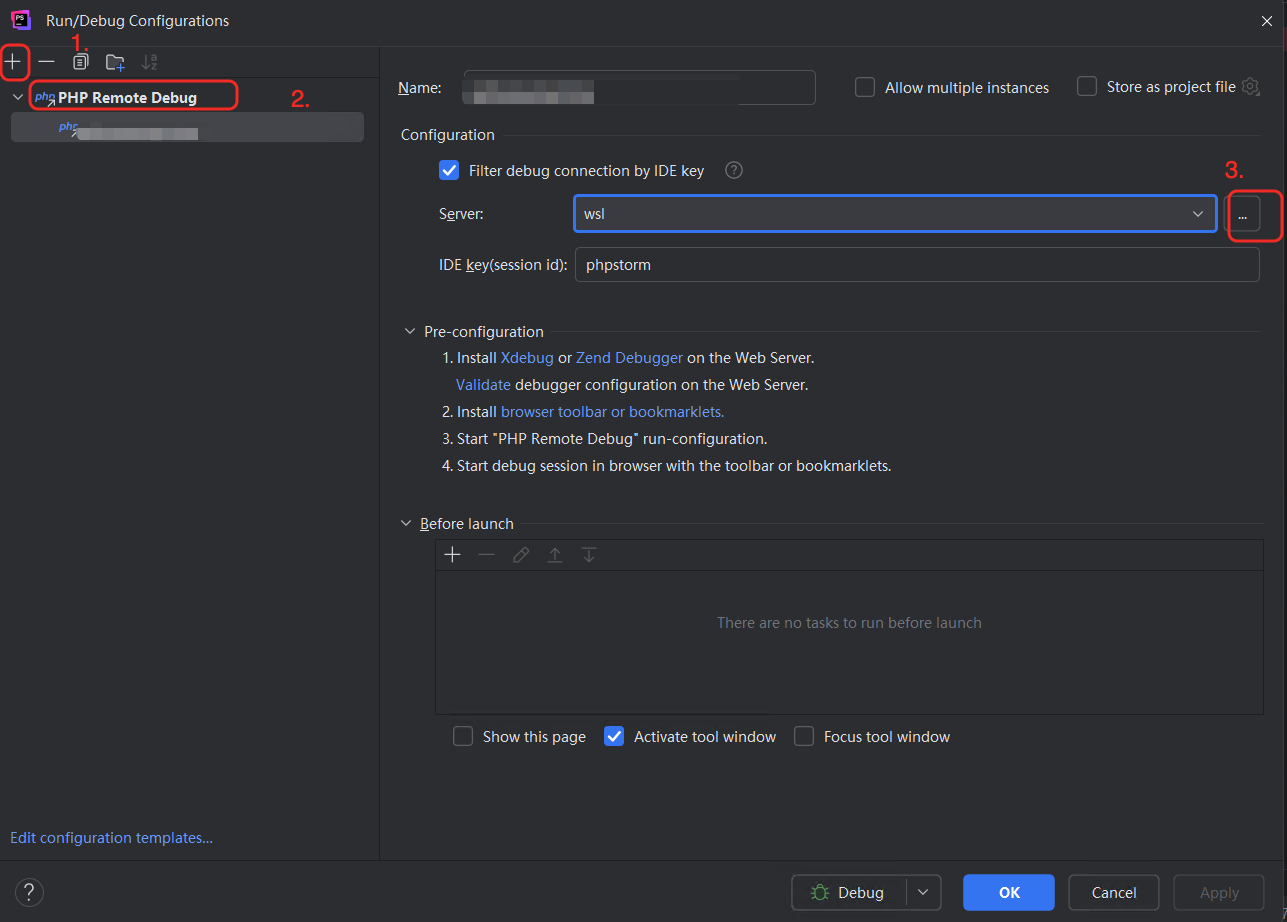The image size is (1287, 922).
Task: Open the dialog help button
Action: pos(29,892)
